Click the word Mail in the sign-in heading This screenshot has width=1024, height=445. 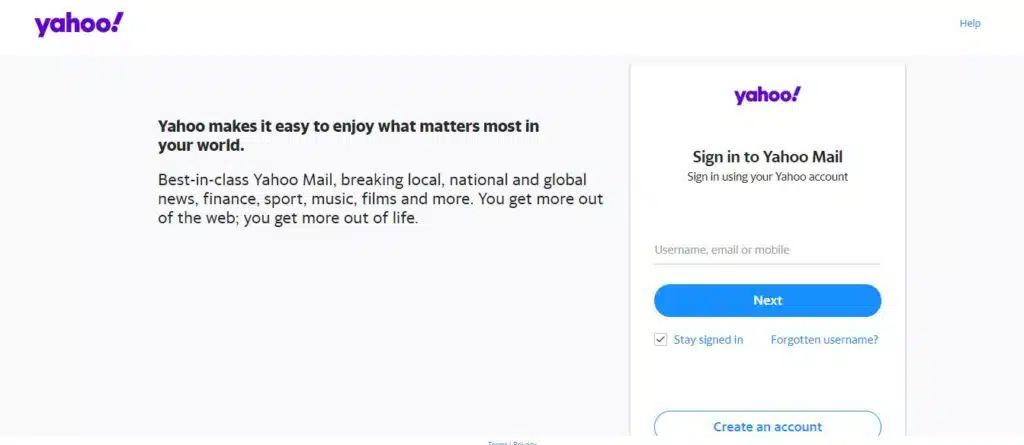[x=826, y=157]
